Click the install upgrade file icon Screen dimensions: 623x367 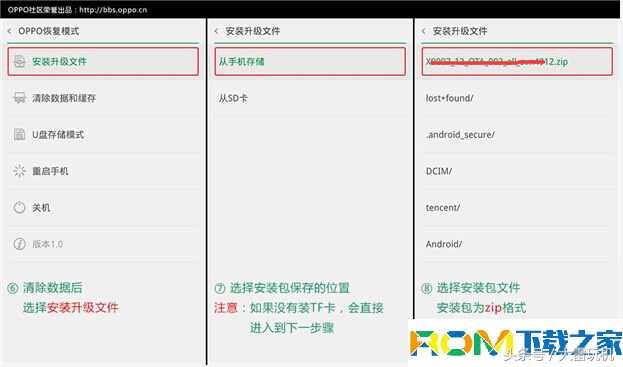tap(19, 62)
